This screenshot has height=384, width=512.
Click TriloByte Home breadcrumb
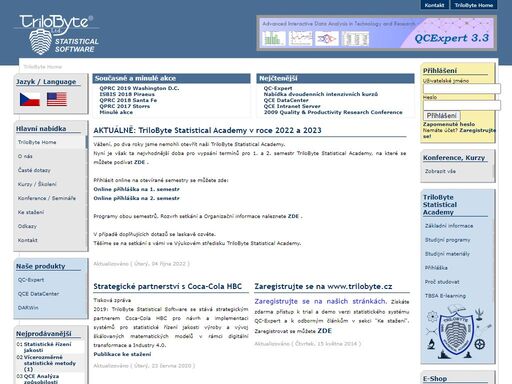43,67
